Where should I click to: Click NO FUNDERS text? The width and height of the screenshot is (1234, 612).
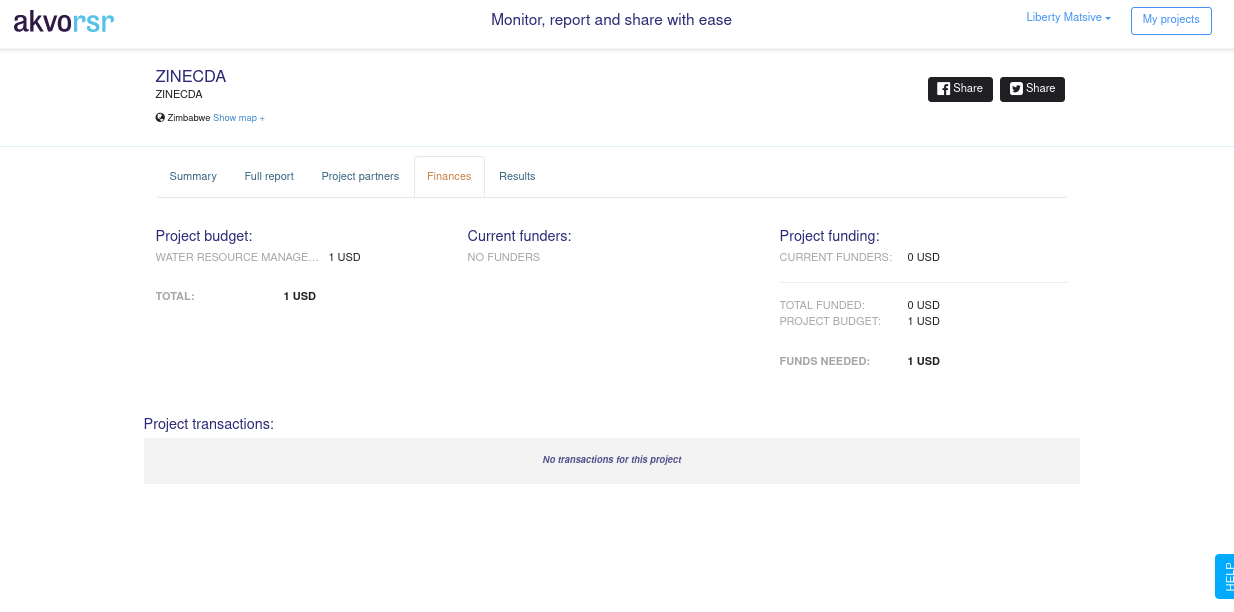point(504,257)
